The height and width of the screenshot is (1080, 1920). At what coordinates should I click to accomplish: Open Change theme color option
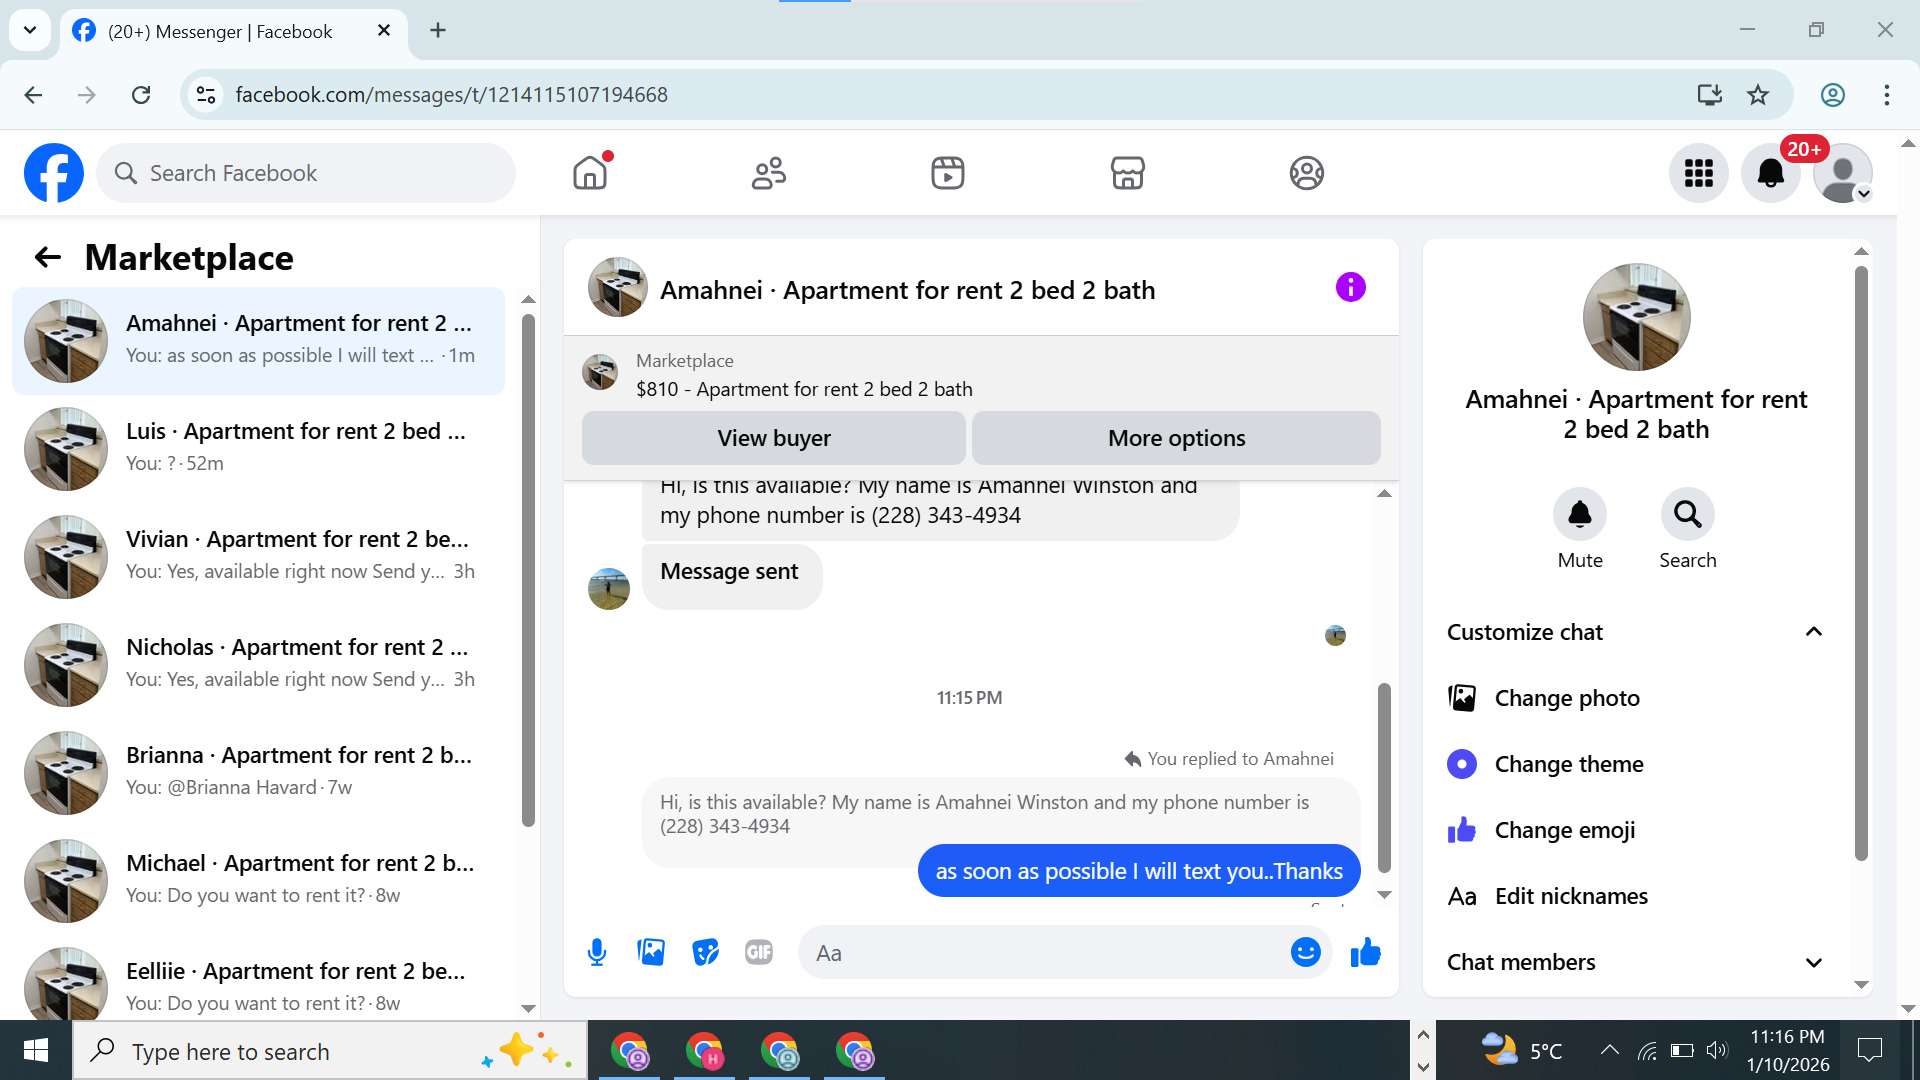coord(1568,764)
